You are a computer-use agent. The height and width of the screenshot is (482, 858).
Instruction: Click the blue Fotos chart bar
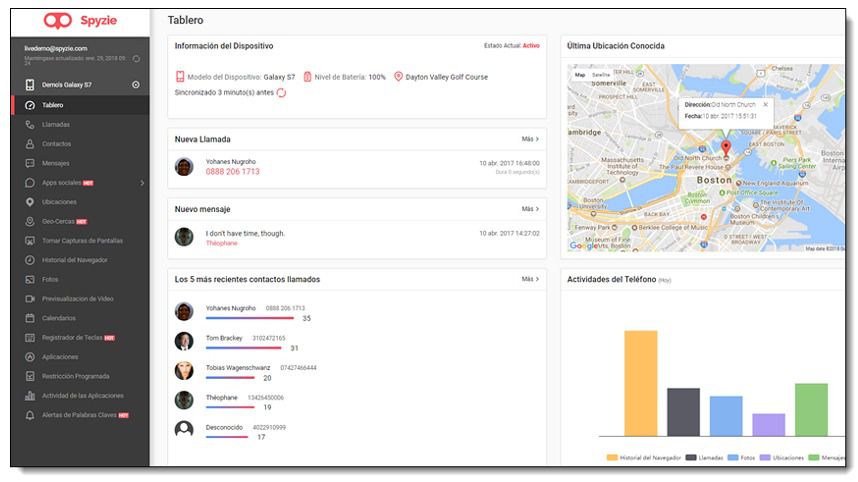726,416
